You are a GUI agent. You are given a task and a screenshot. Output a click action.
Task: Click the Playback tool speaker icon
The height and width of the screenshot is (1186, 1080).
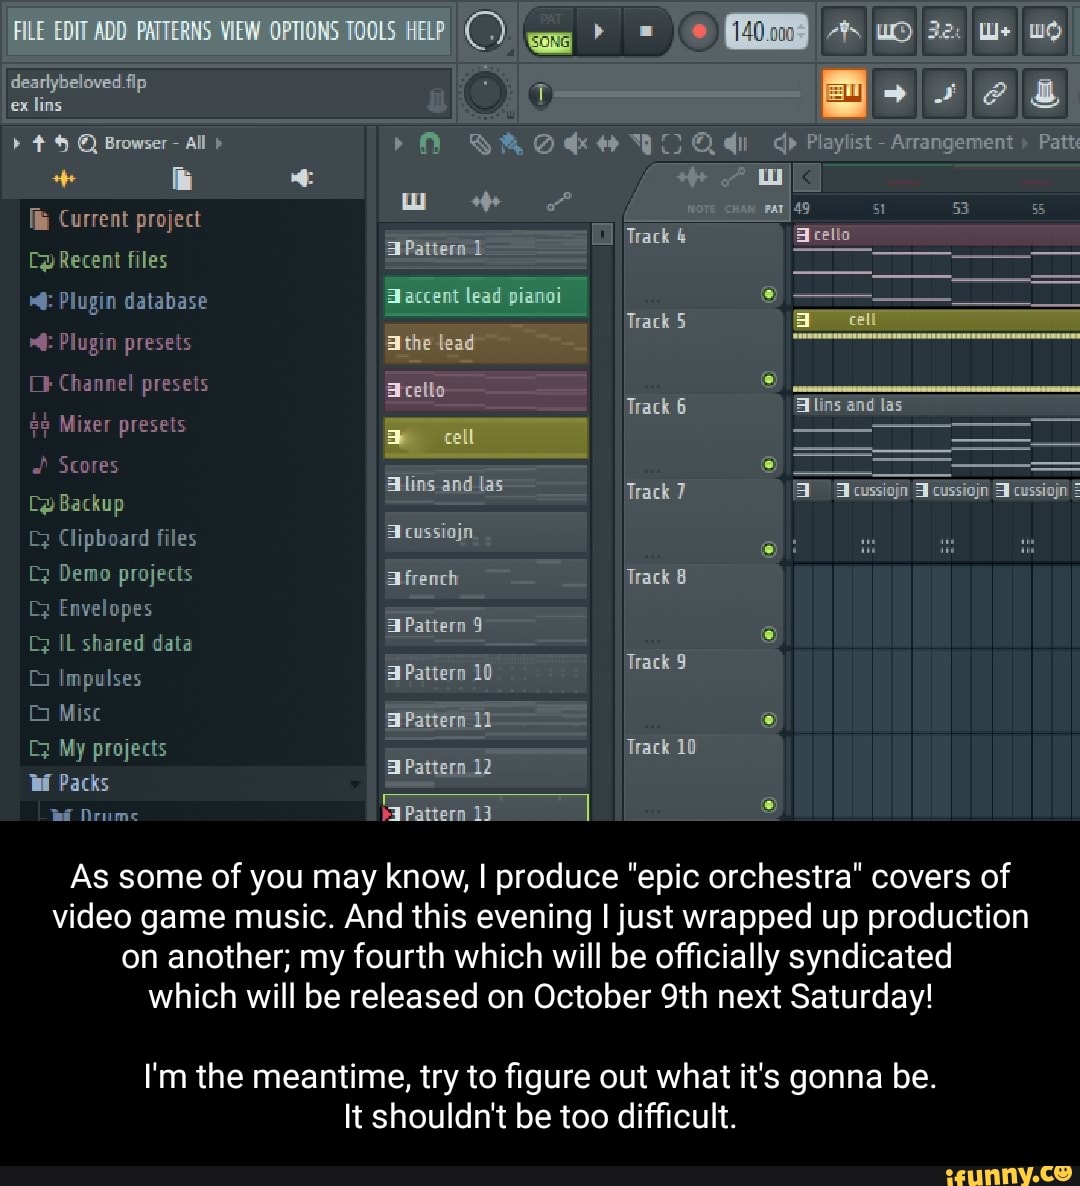[737, 143]
